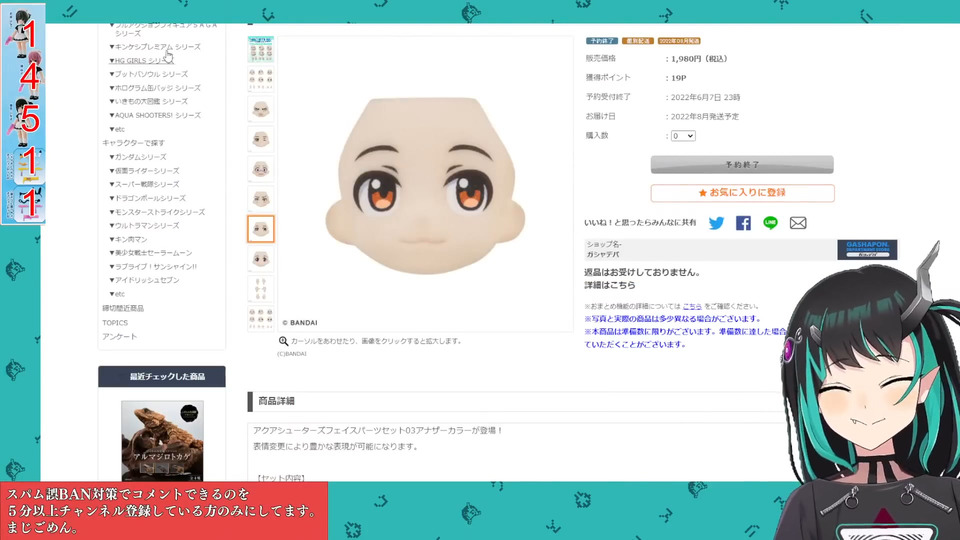
Task: Click the 商品詳細 section heading
Action: 276,401
